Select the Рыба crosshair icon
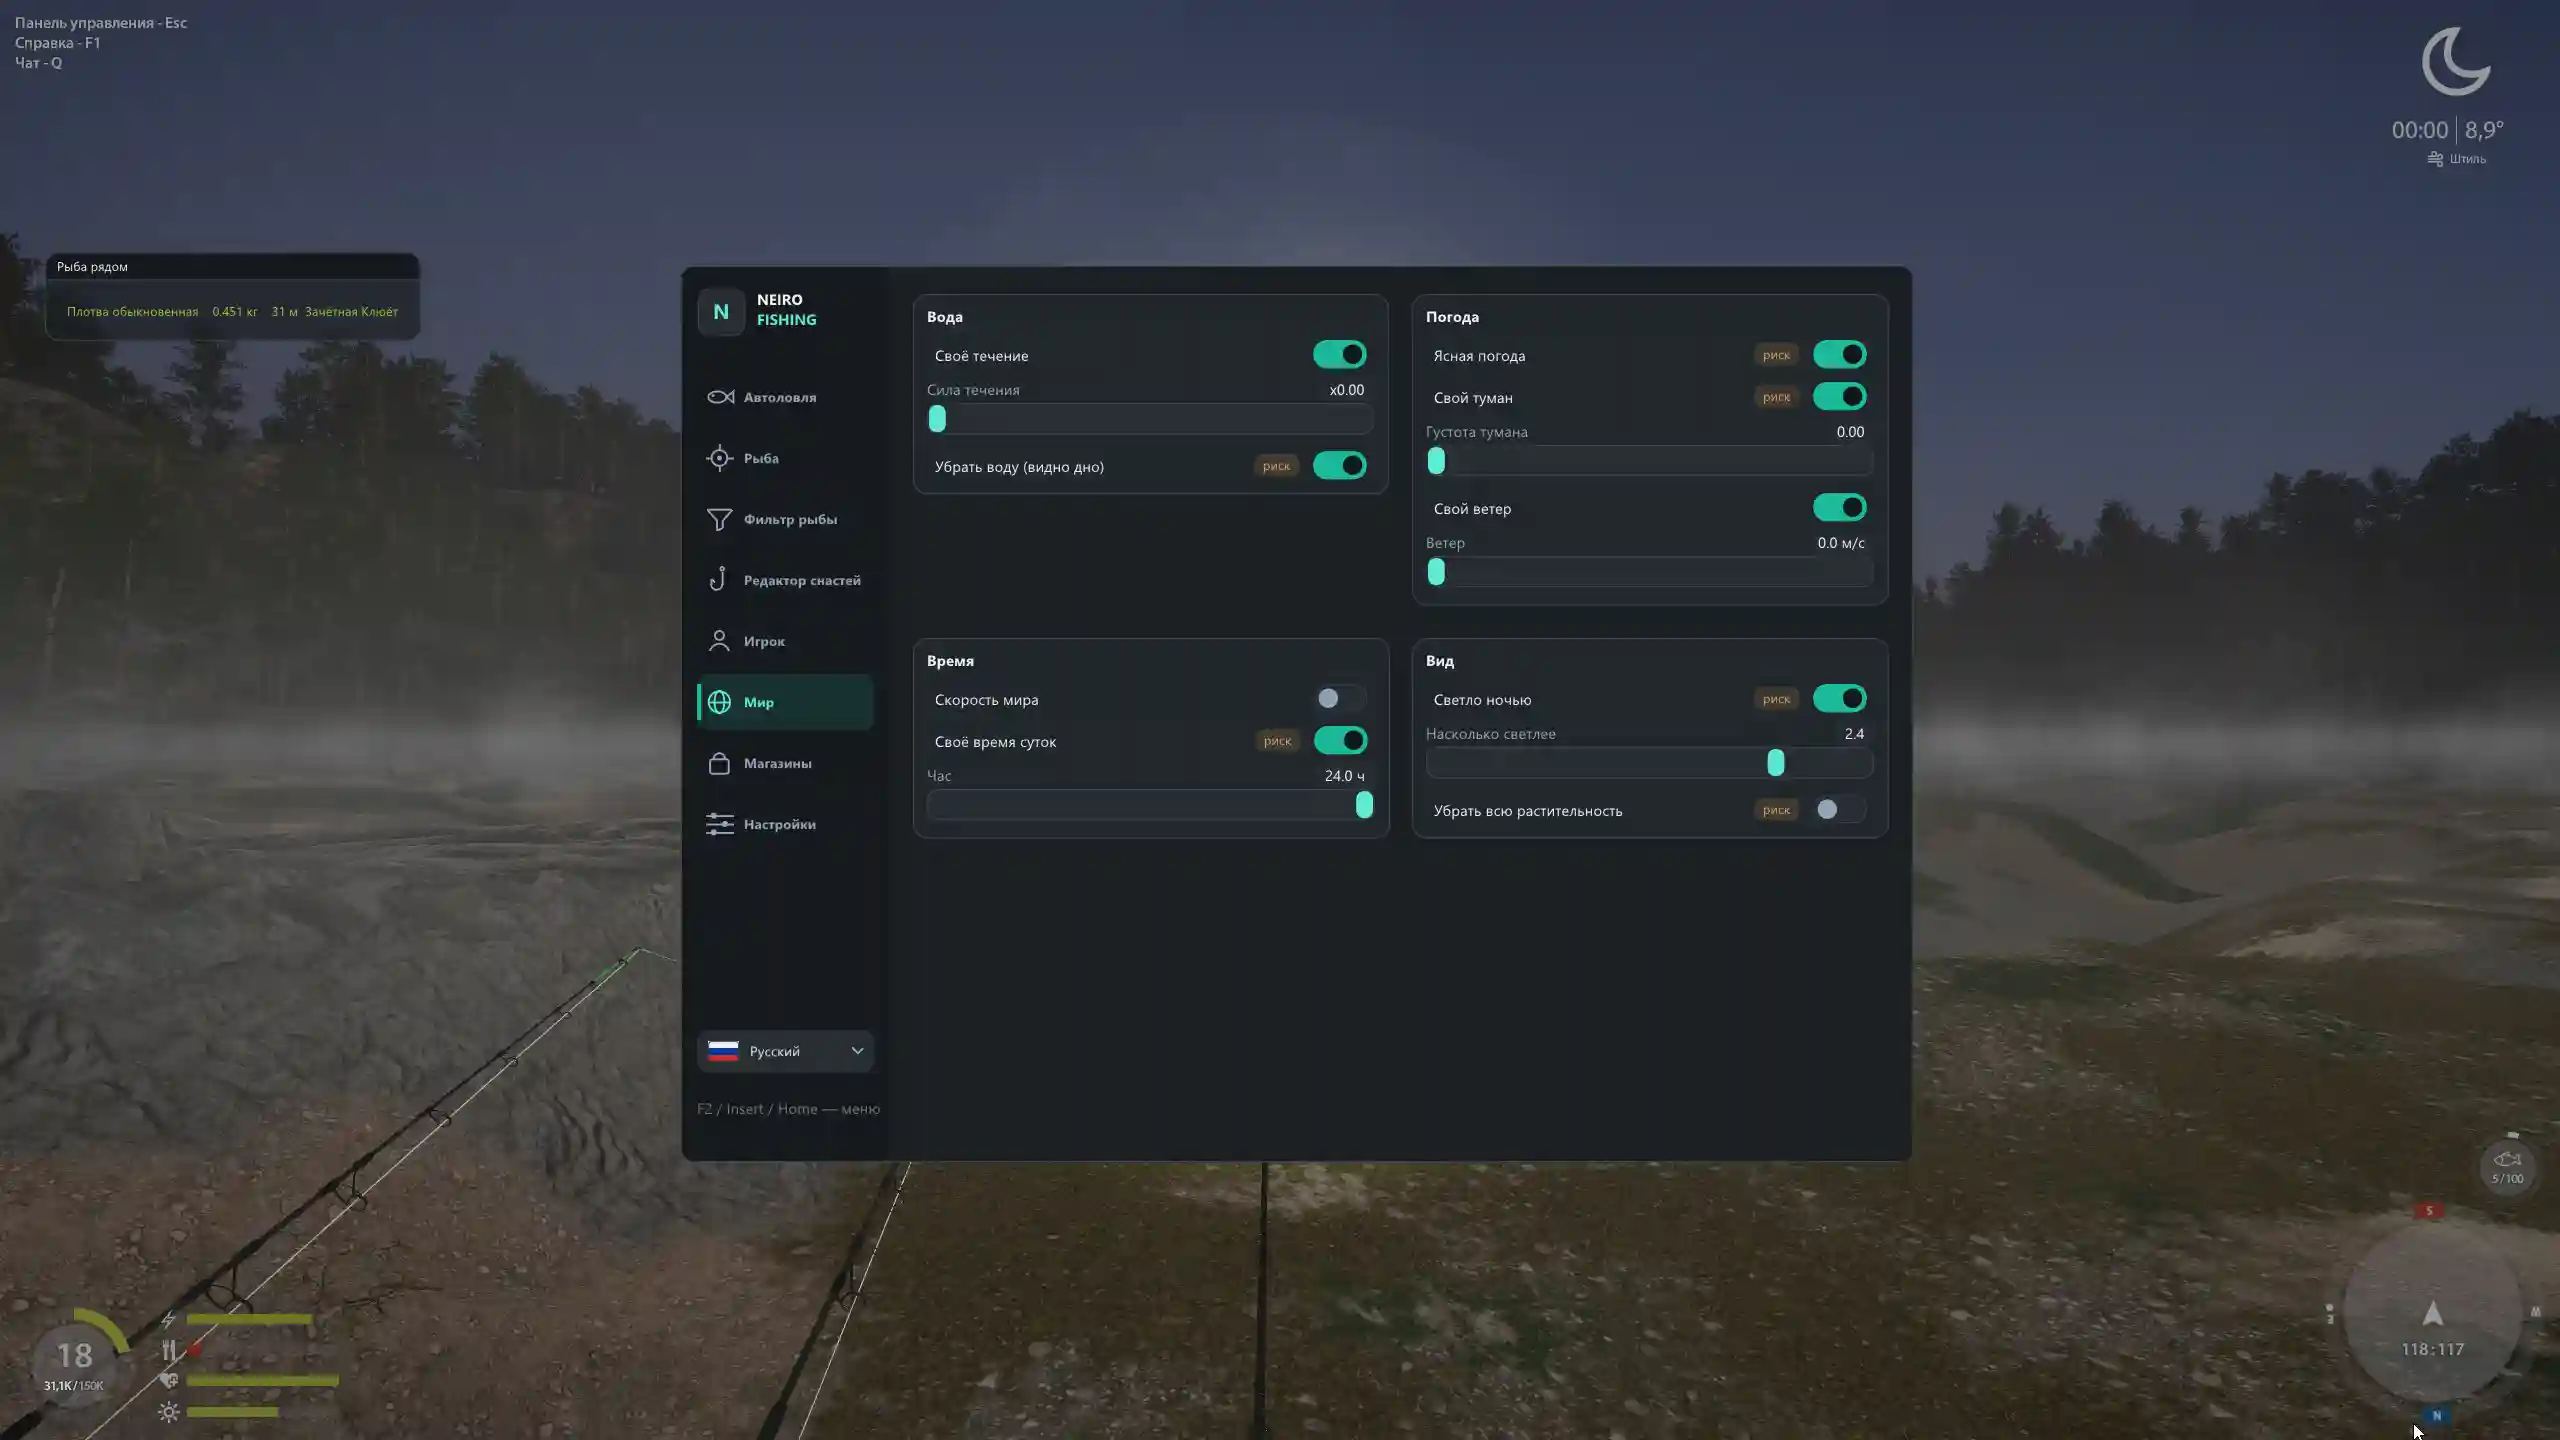2560x1440 pixels. [x=719, y=458]
